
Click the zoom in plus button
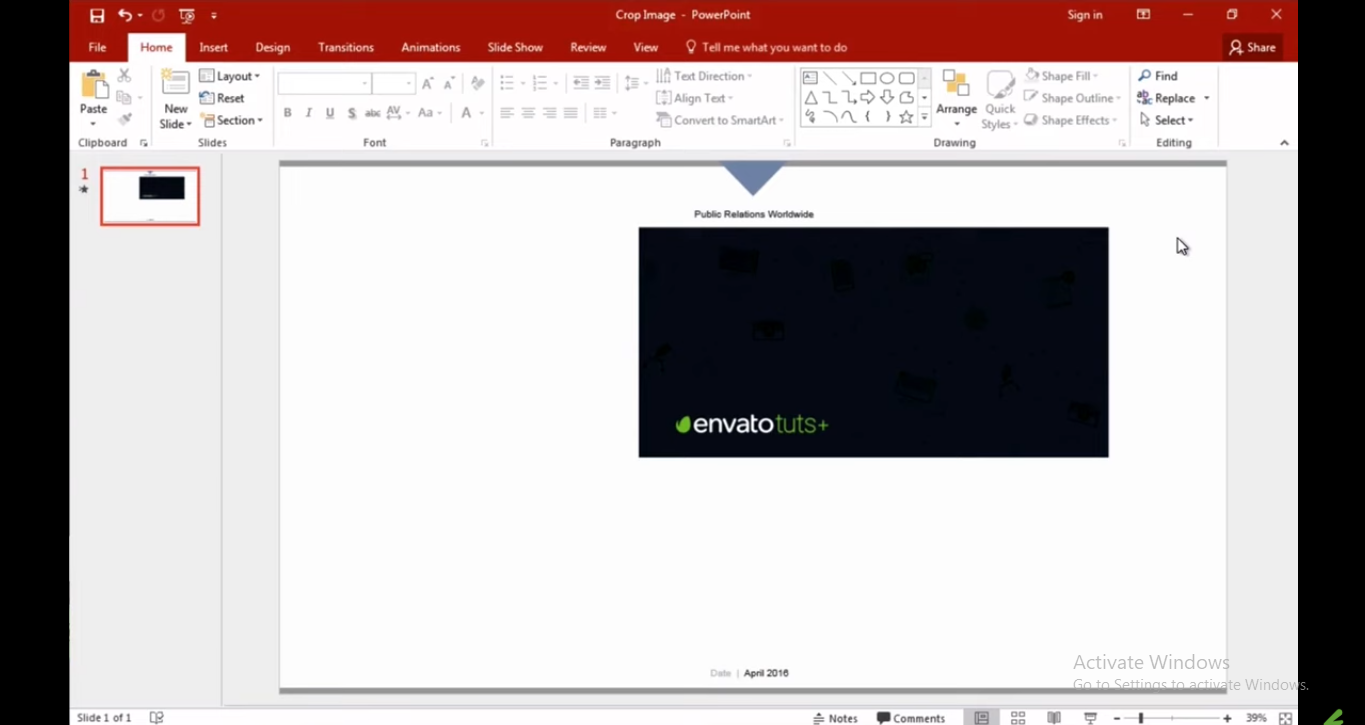[x=1227, y=718]
